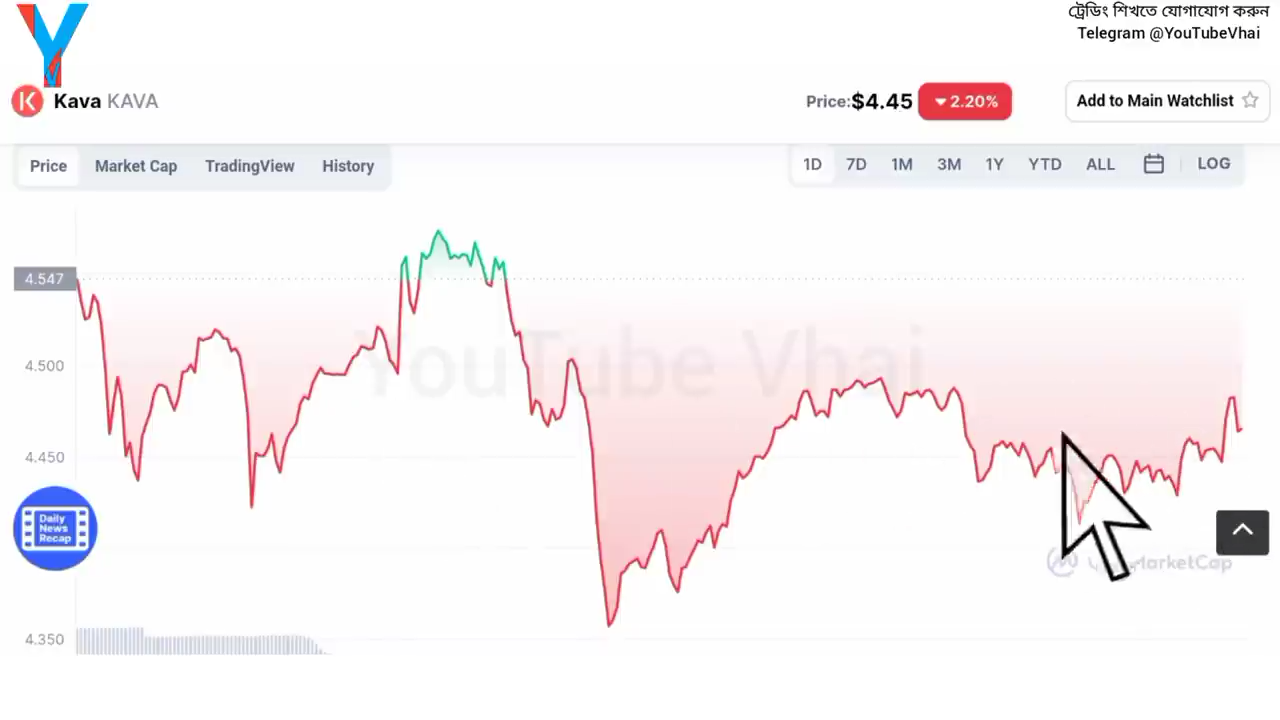Click the red down-arrow in 2.20% badge
The height and width of the screenshot is (720, 1280).
tap(940, 102)
